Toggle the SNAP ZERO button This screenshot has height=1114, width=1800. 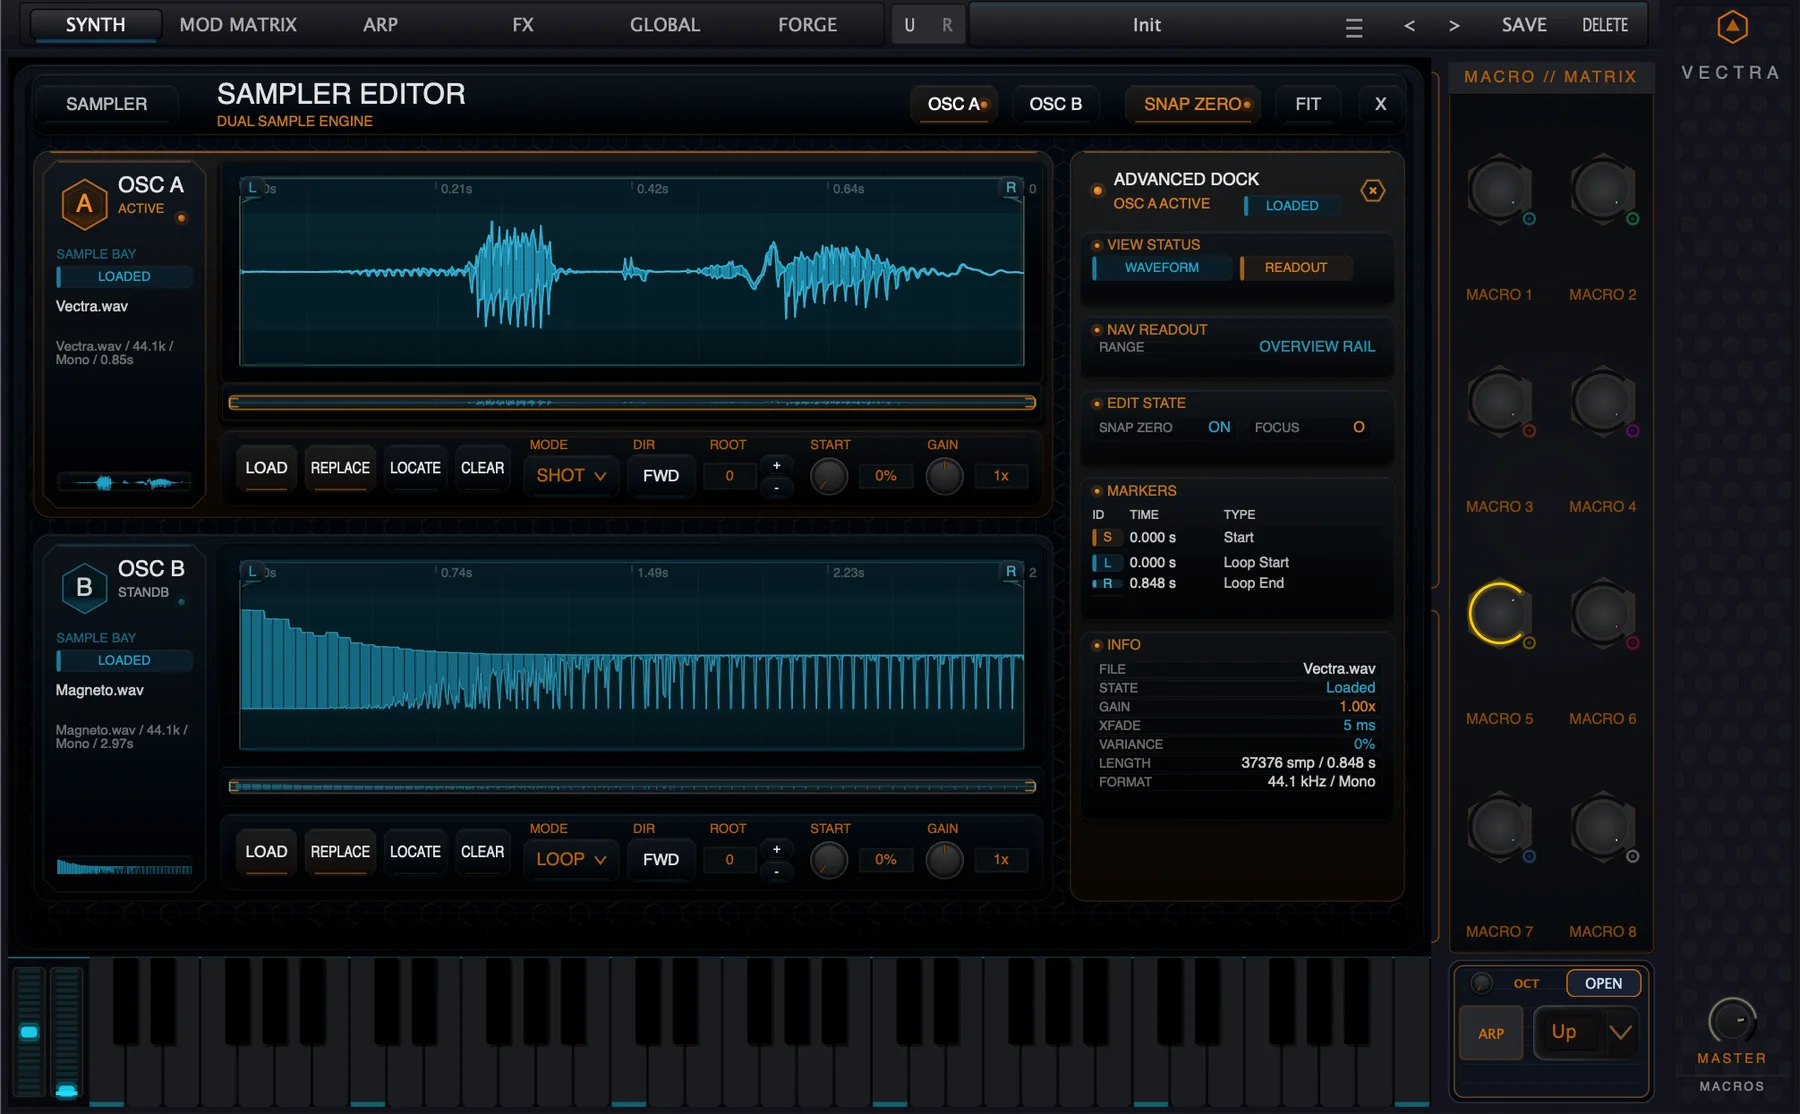(1195, 104)
